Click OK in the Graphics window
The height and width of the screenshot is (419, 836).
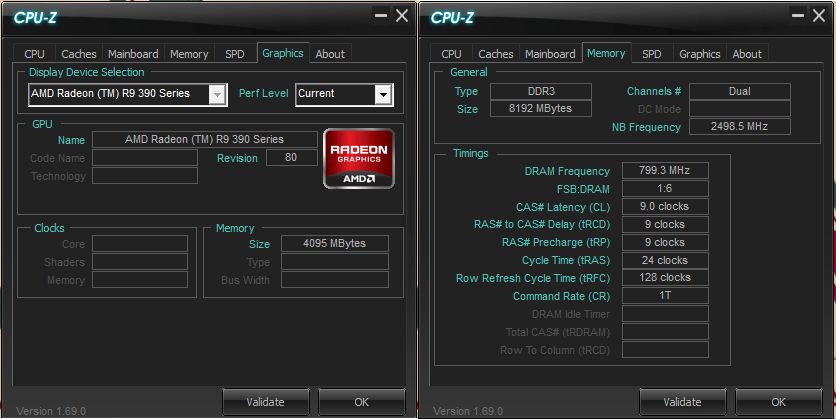[361, 402]
